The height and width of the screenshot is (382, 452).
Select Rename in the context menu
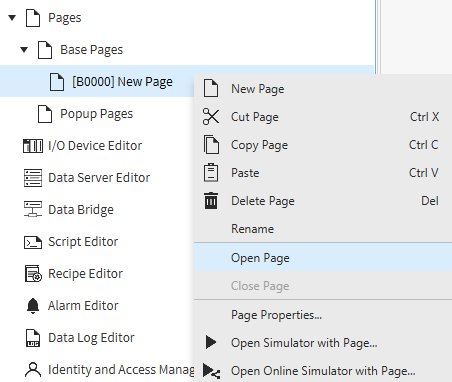point(323,229)
